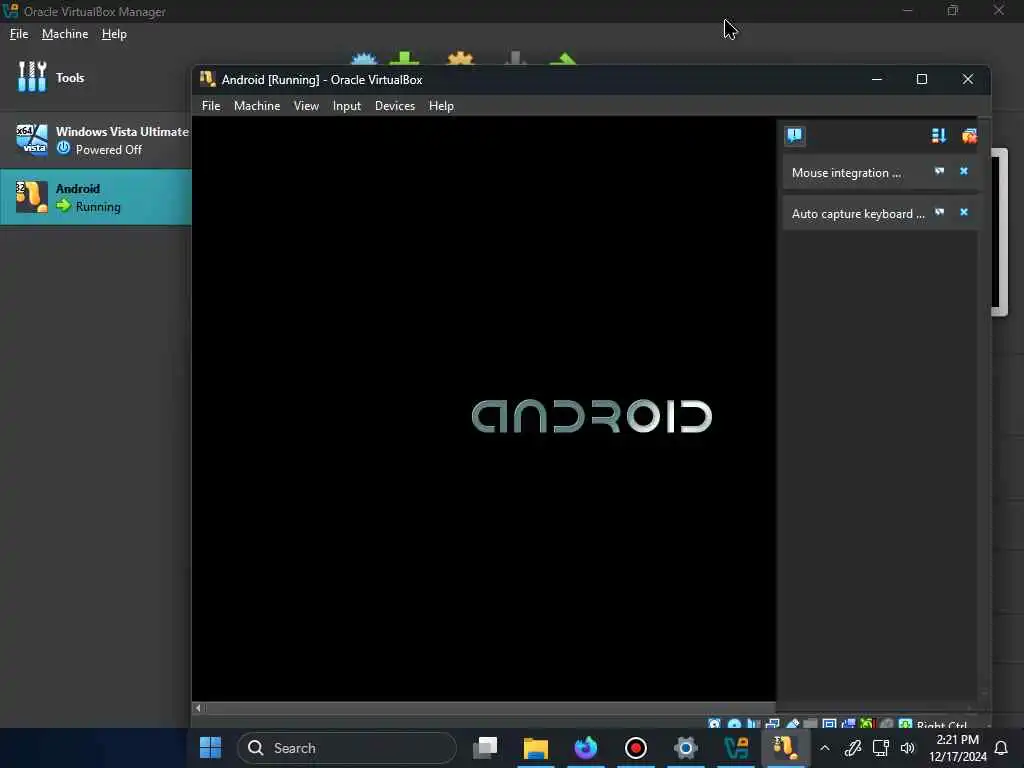Click the Windows Vista x64 VM icon
Viewport: 1024px width, 768px height.
32,139
